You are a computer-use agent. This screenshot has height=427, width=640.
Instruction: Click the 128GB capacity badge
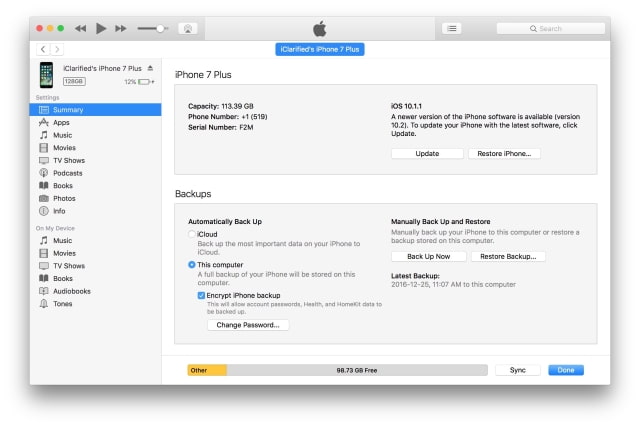pos(74,81)
